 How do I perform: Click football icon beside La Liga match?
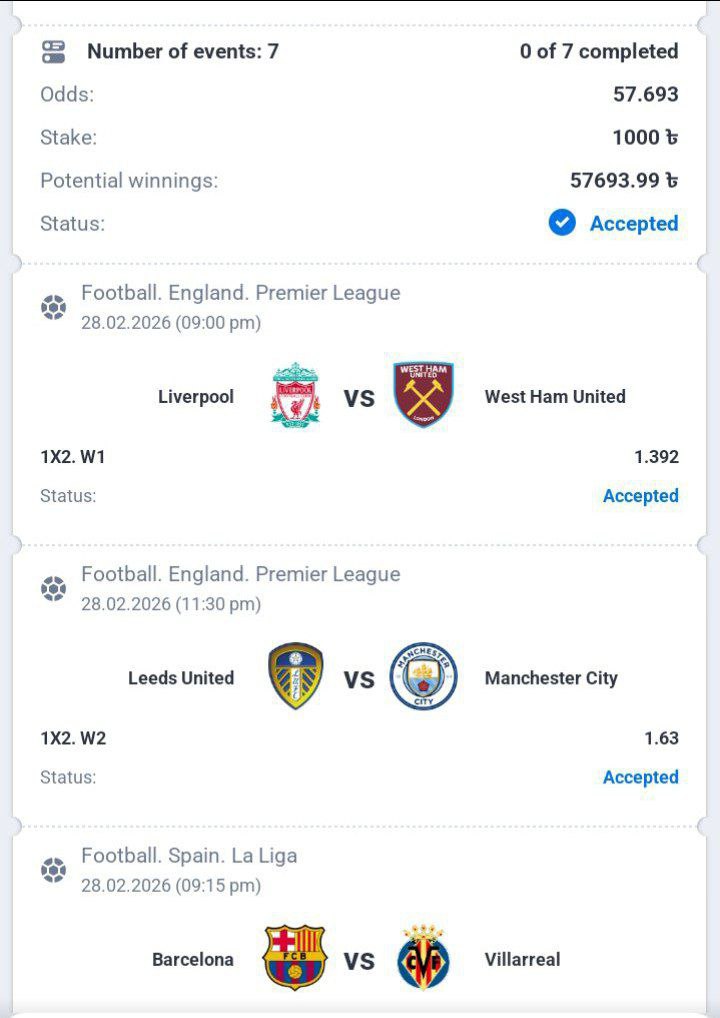54,870
